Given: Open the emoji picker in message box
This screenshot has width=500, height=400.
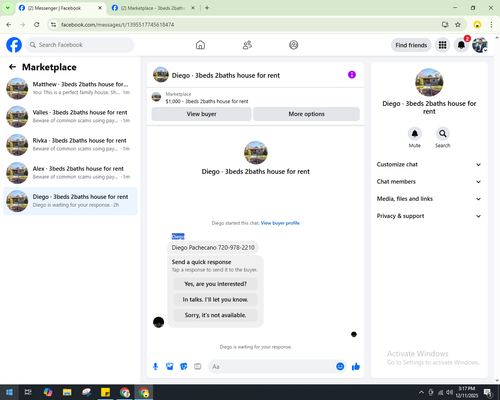Looking at the screenshot, I should click(x=340, y=367).
